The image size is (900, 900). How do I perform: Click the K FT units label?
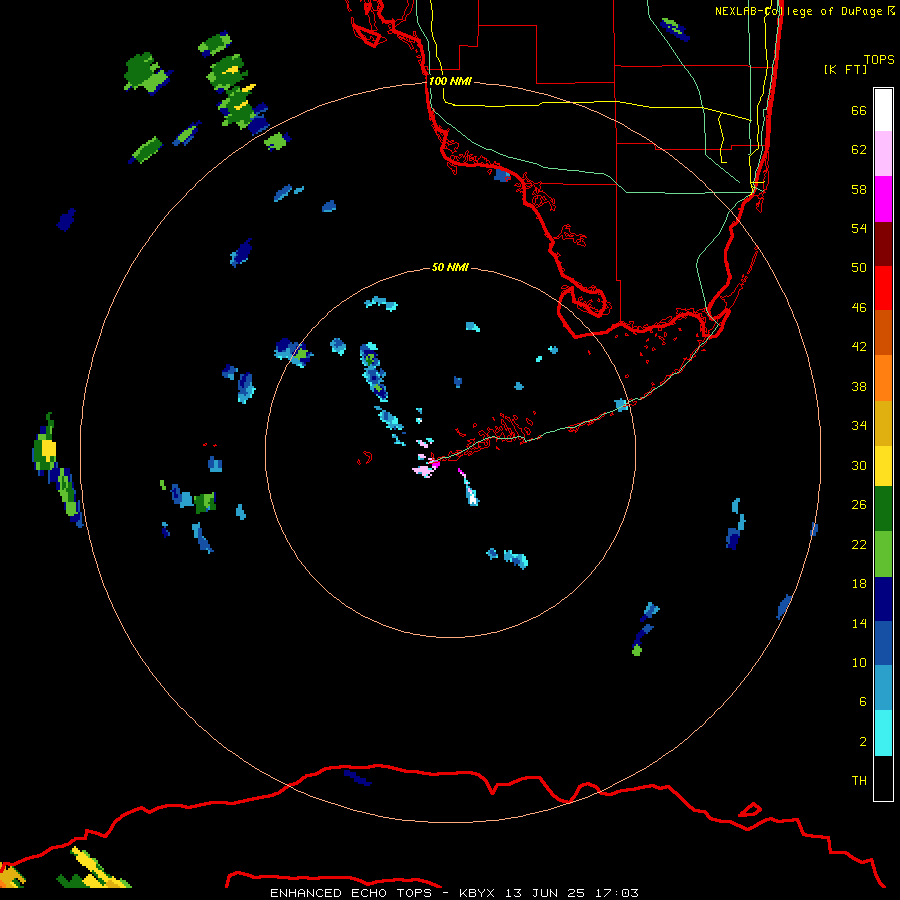click(845, 69)
